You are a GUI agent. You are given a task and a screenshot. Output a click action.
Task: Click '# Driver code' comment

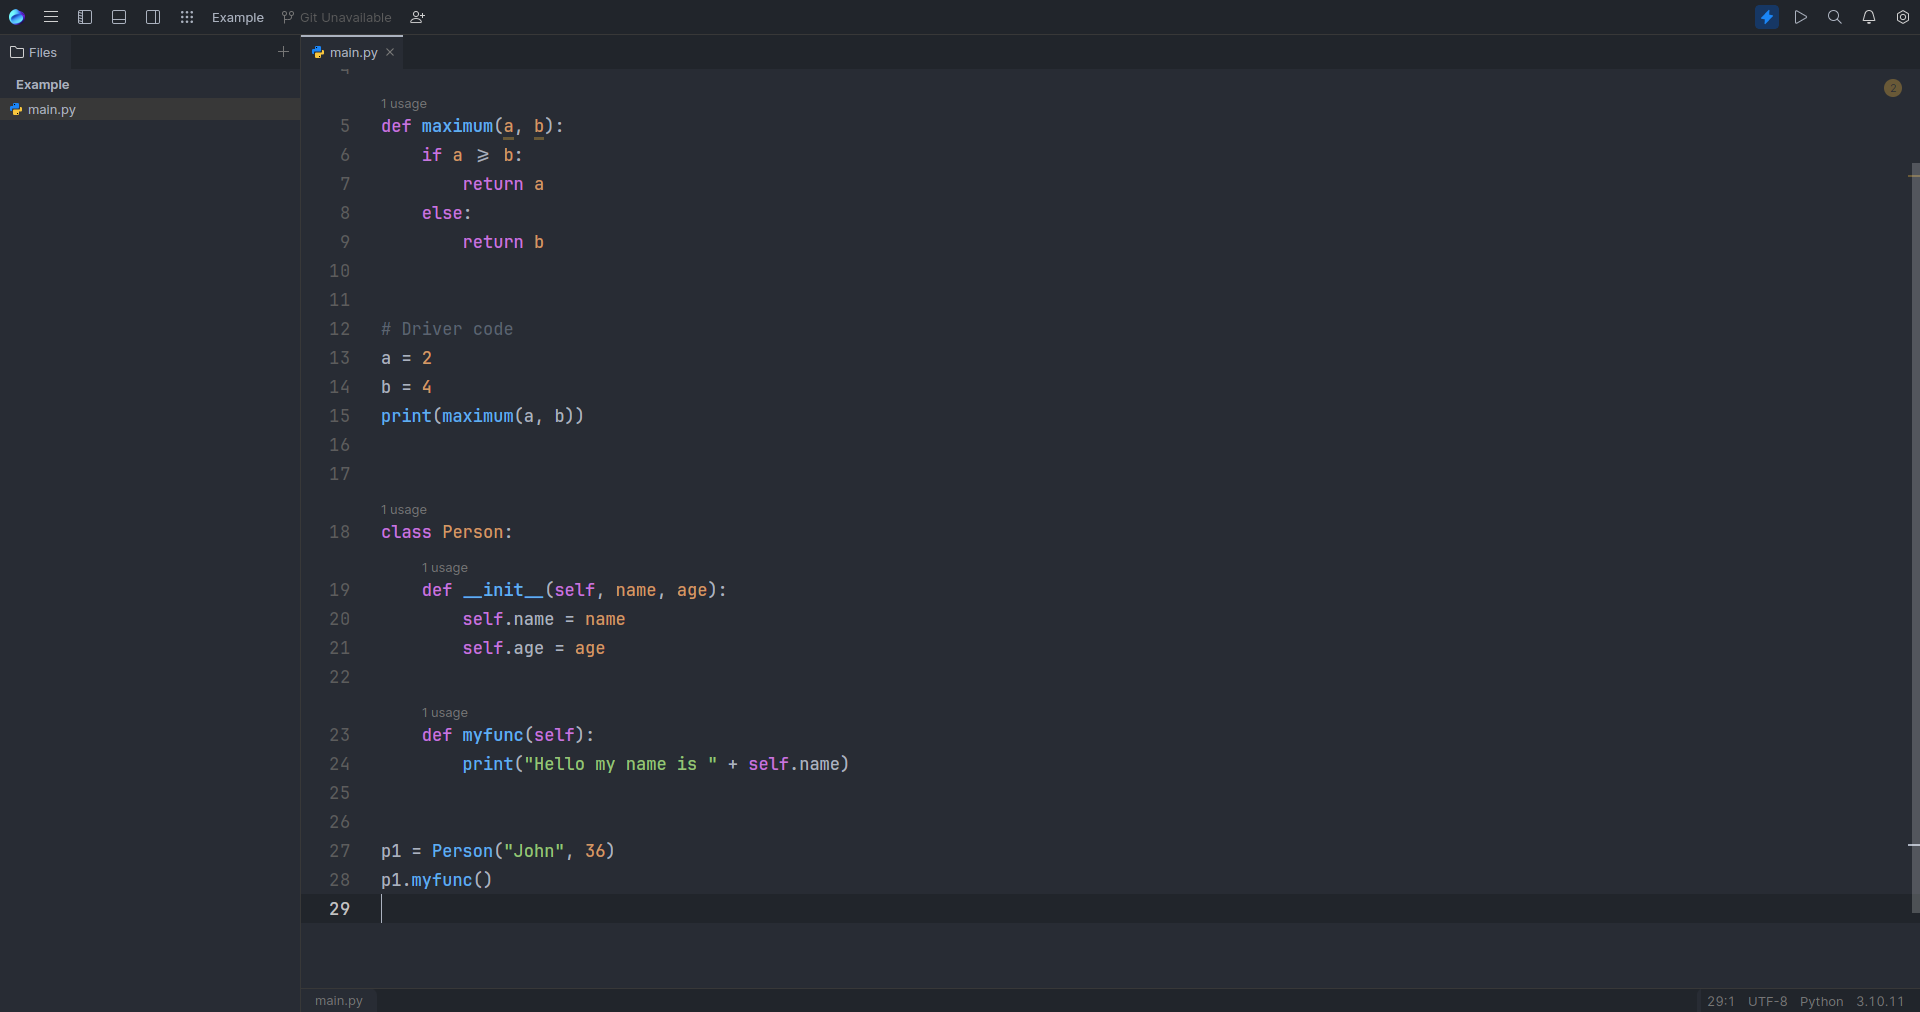tap(447, 329)
